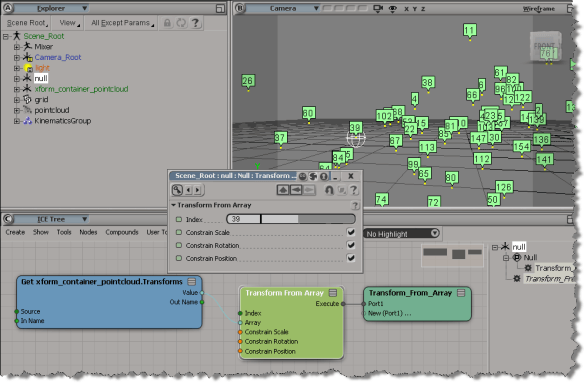Open Explorer help question mark icon
The height and width of the screenshot is (383, 584).
195,23
